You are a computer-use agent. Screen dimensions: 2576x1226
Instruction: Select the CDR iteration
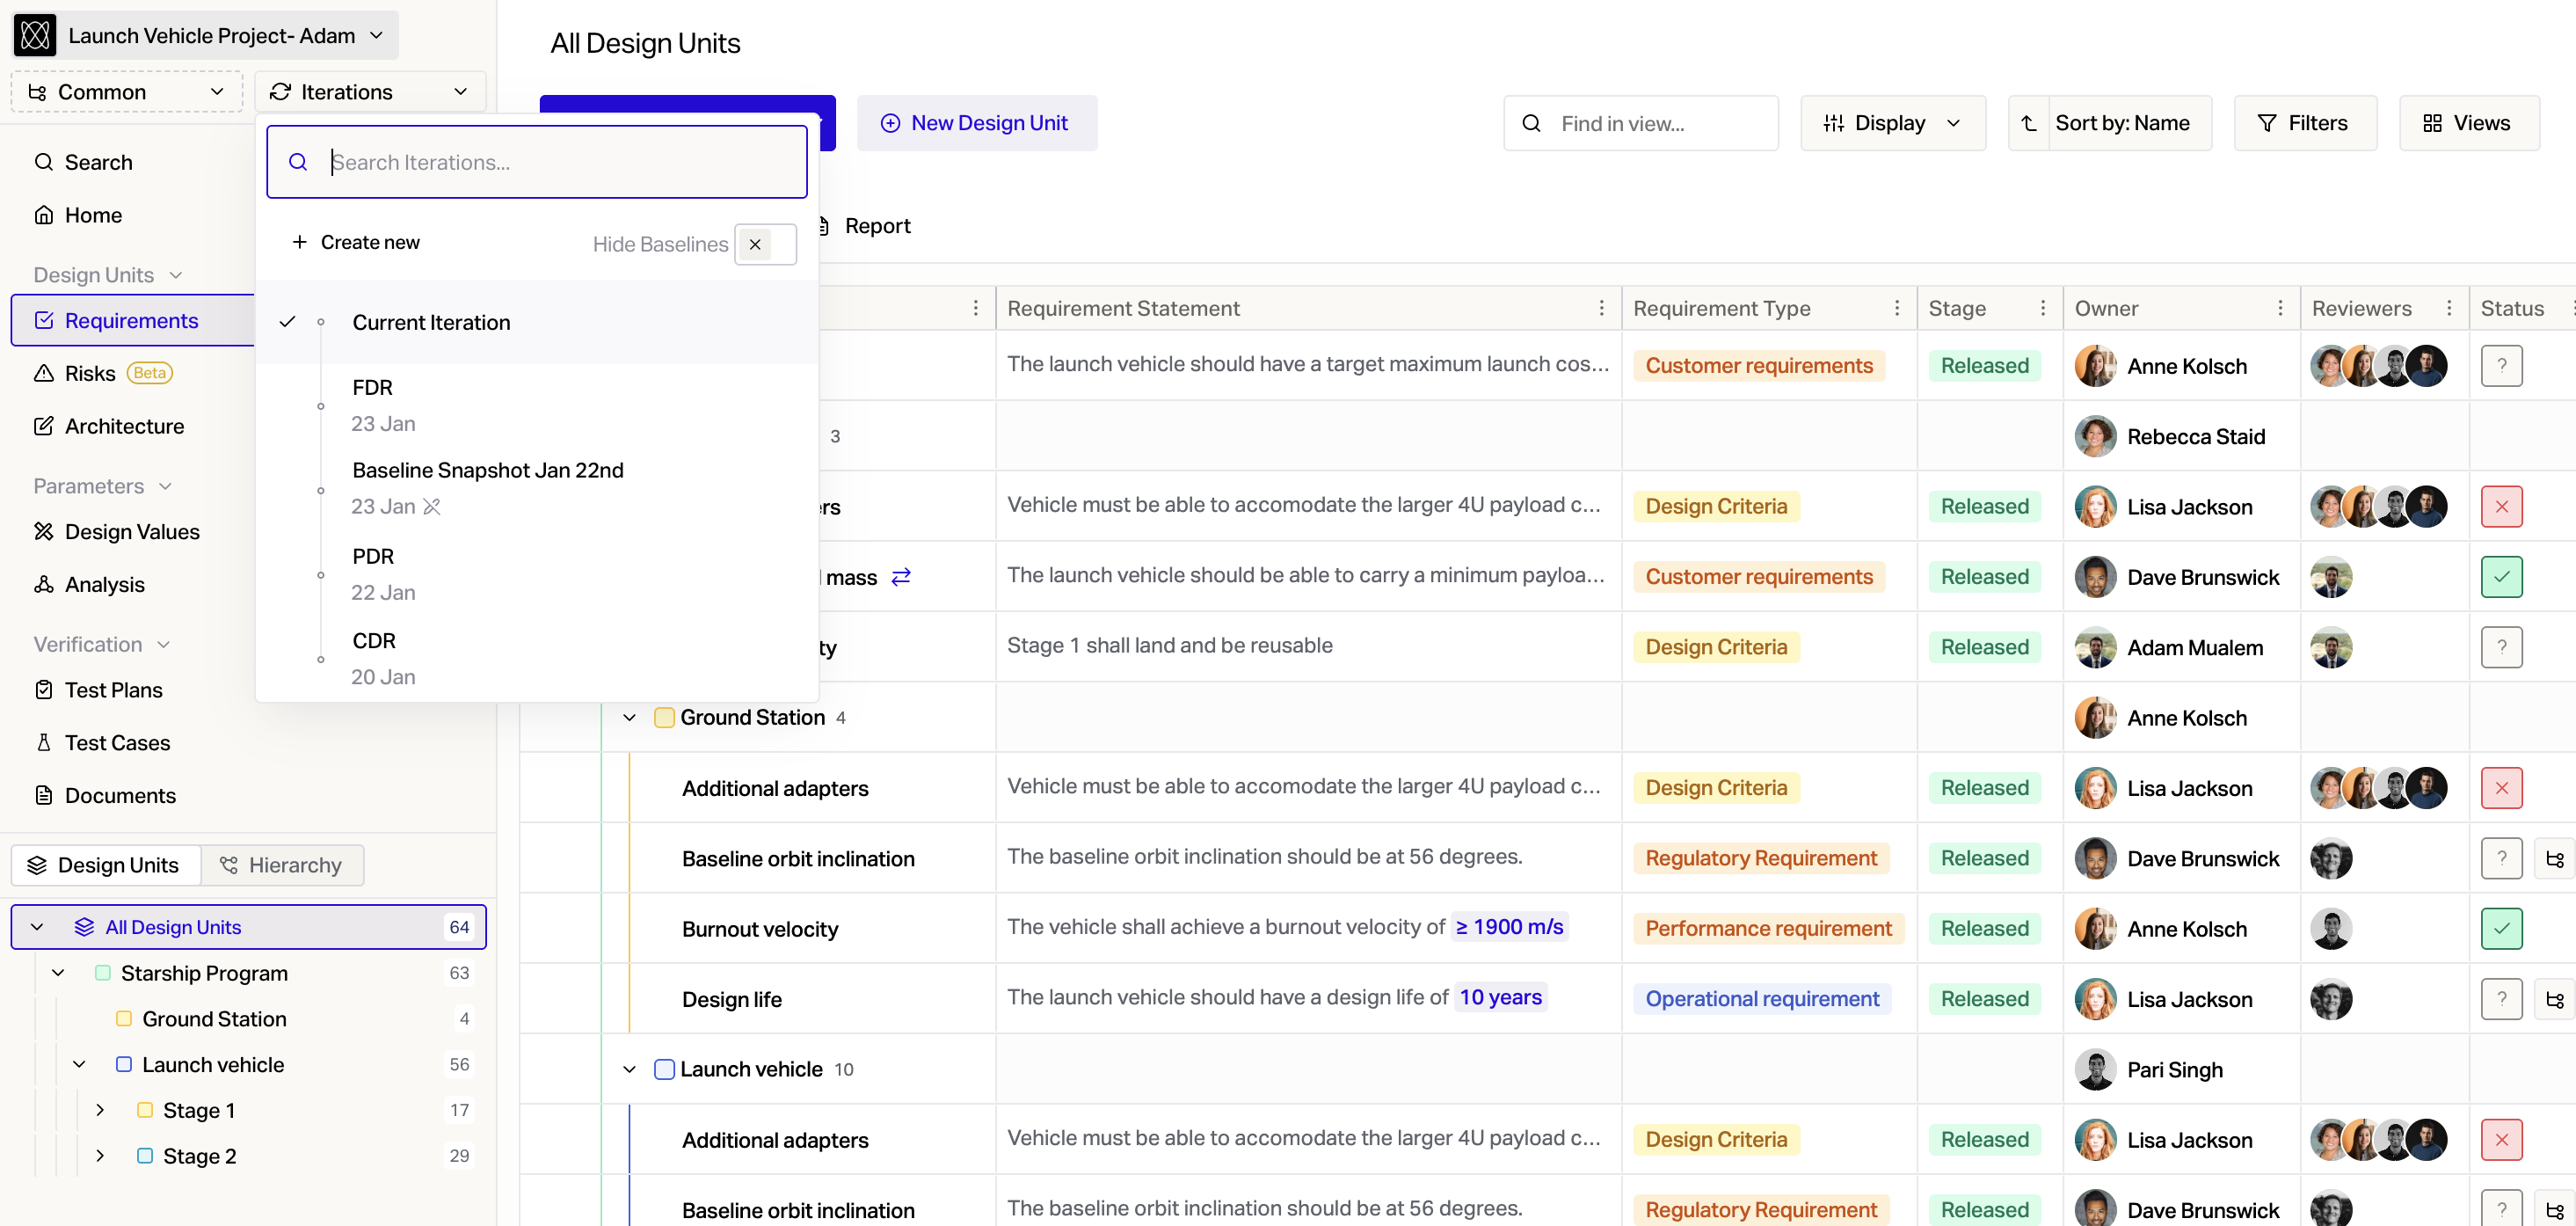pos(537,658)
